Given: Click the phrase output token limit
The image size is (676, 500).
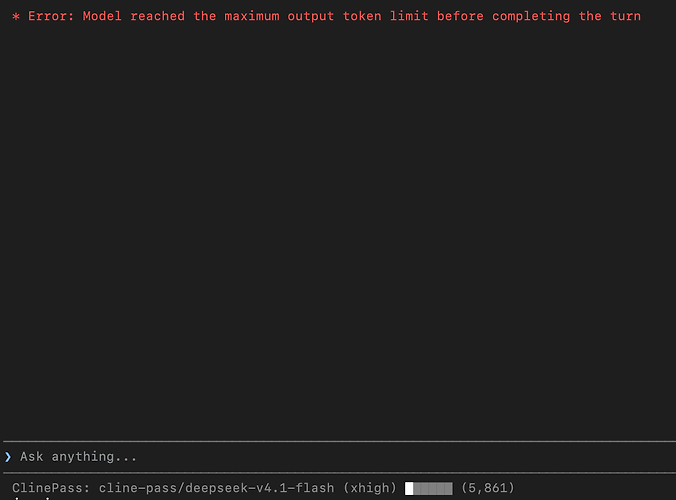Looking at the screenshot, I should click(x=358, y=16).
